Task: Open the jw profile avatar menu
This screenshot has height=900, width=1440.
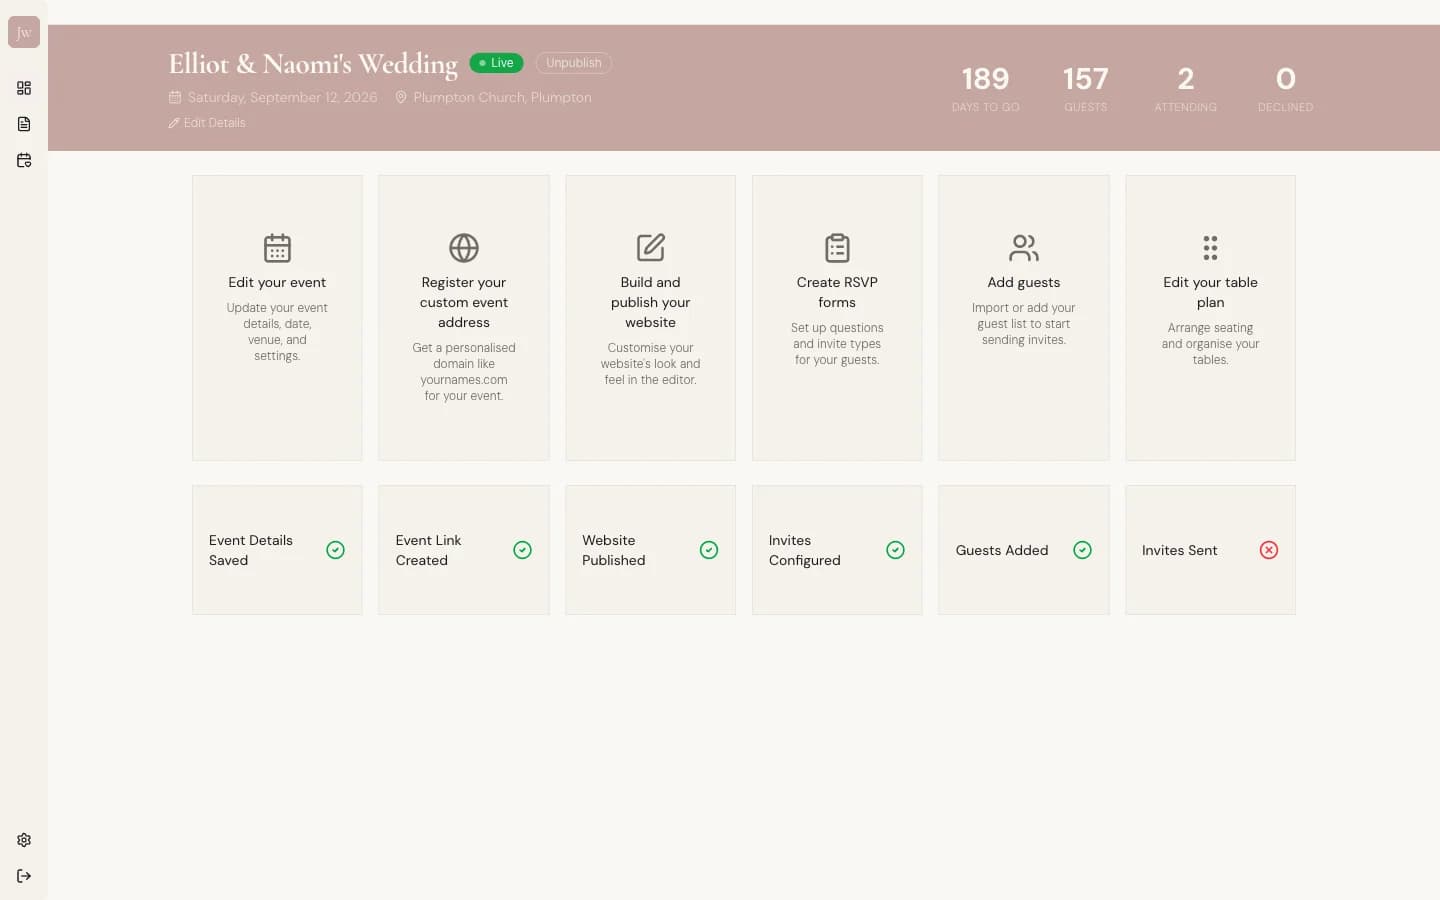Action: [23, 31]
